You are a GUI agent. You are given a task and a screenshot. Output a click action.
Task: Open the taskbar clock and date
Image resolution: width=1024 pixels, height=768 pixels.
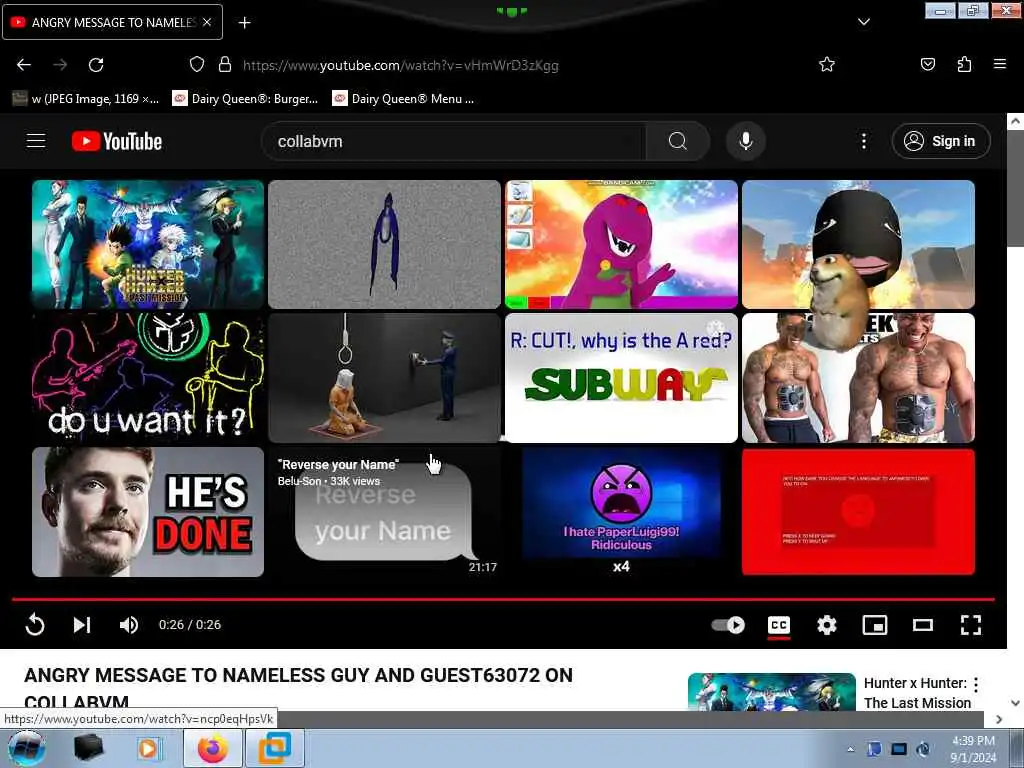[x=973, y=749]
